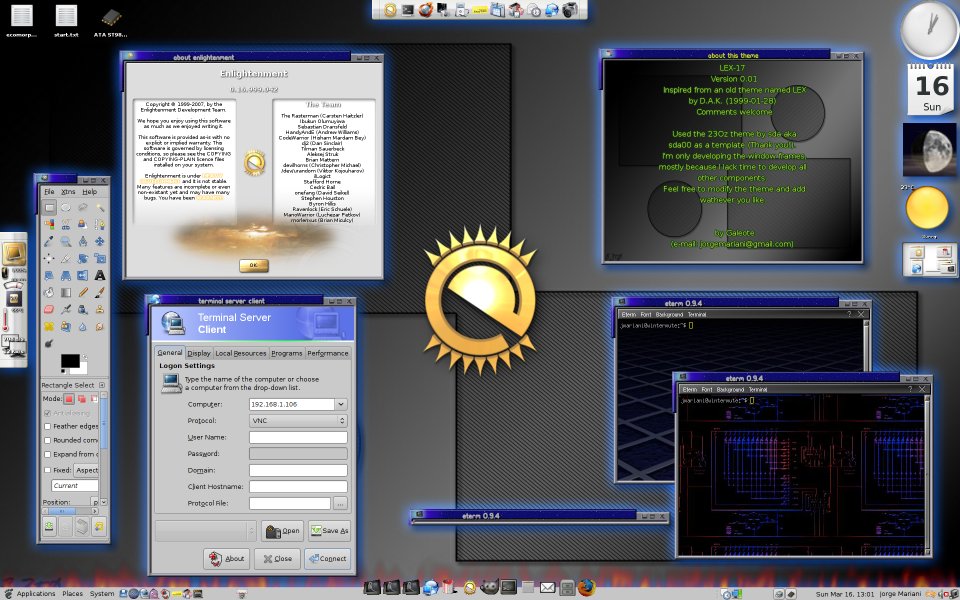
Task: Click the About button
Action: point(227,558)
